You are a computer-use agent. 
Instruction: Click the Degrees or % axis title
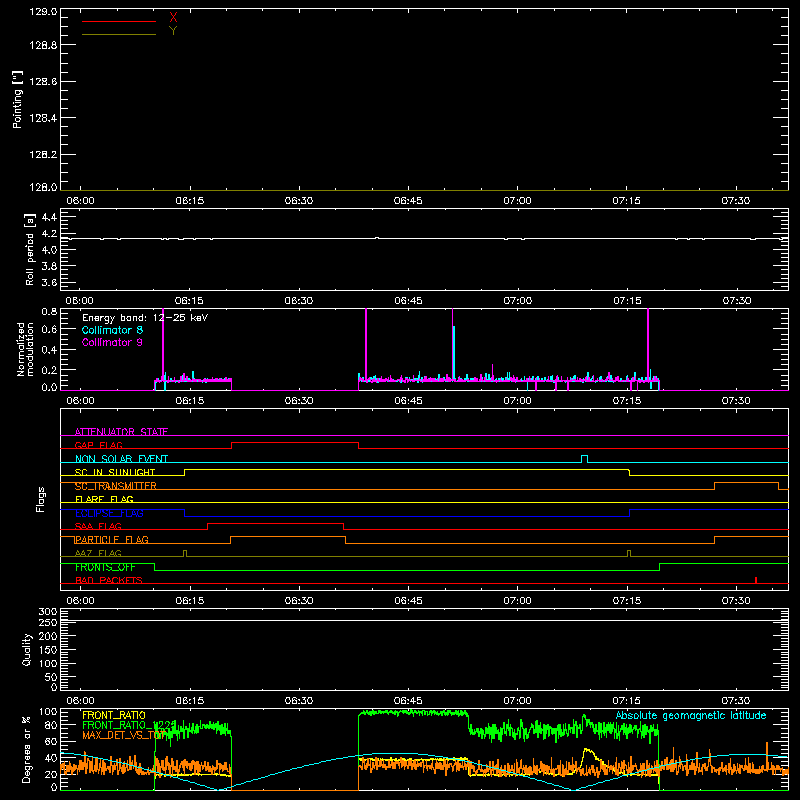tap(26, 749)
